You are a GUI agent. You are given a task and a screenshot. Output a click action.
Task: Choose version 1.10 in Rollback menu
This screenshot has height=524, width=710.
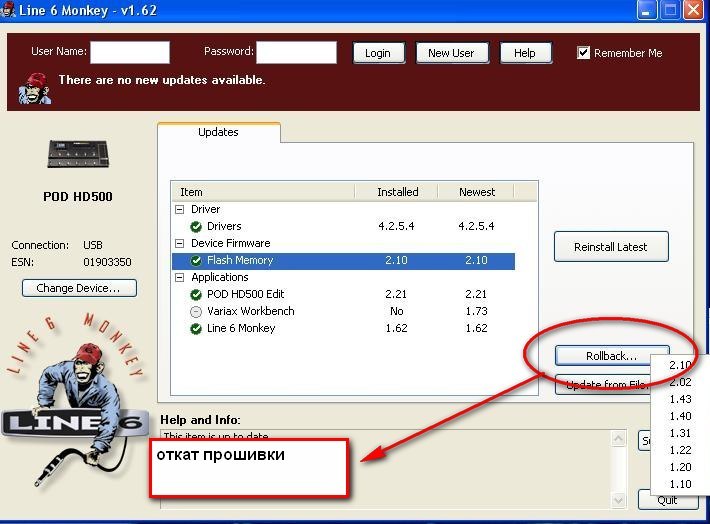click(680, 484)
